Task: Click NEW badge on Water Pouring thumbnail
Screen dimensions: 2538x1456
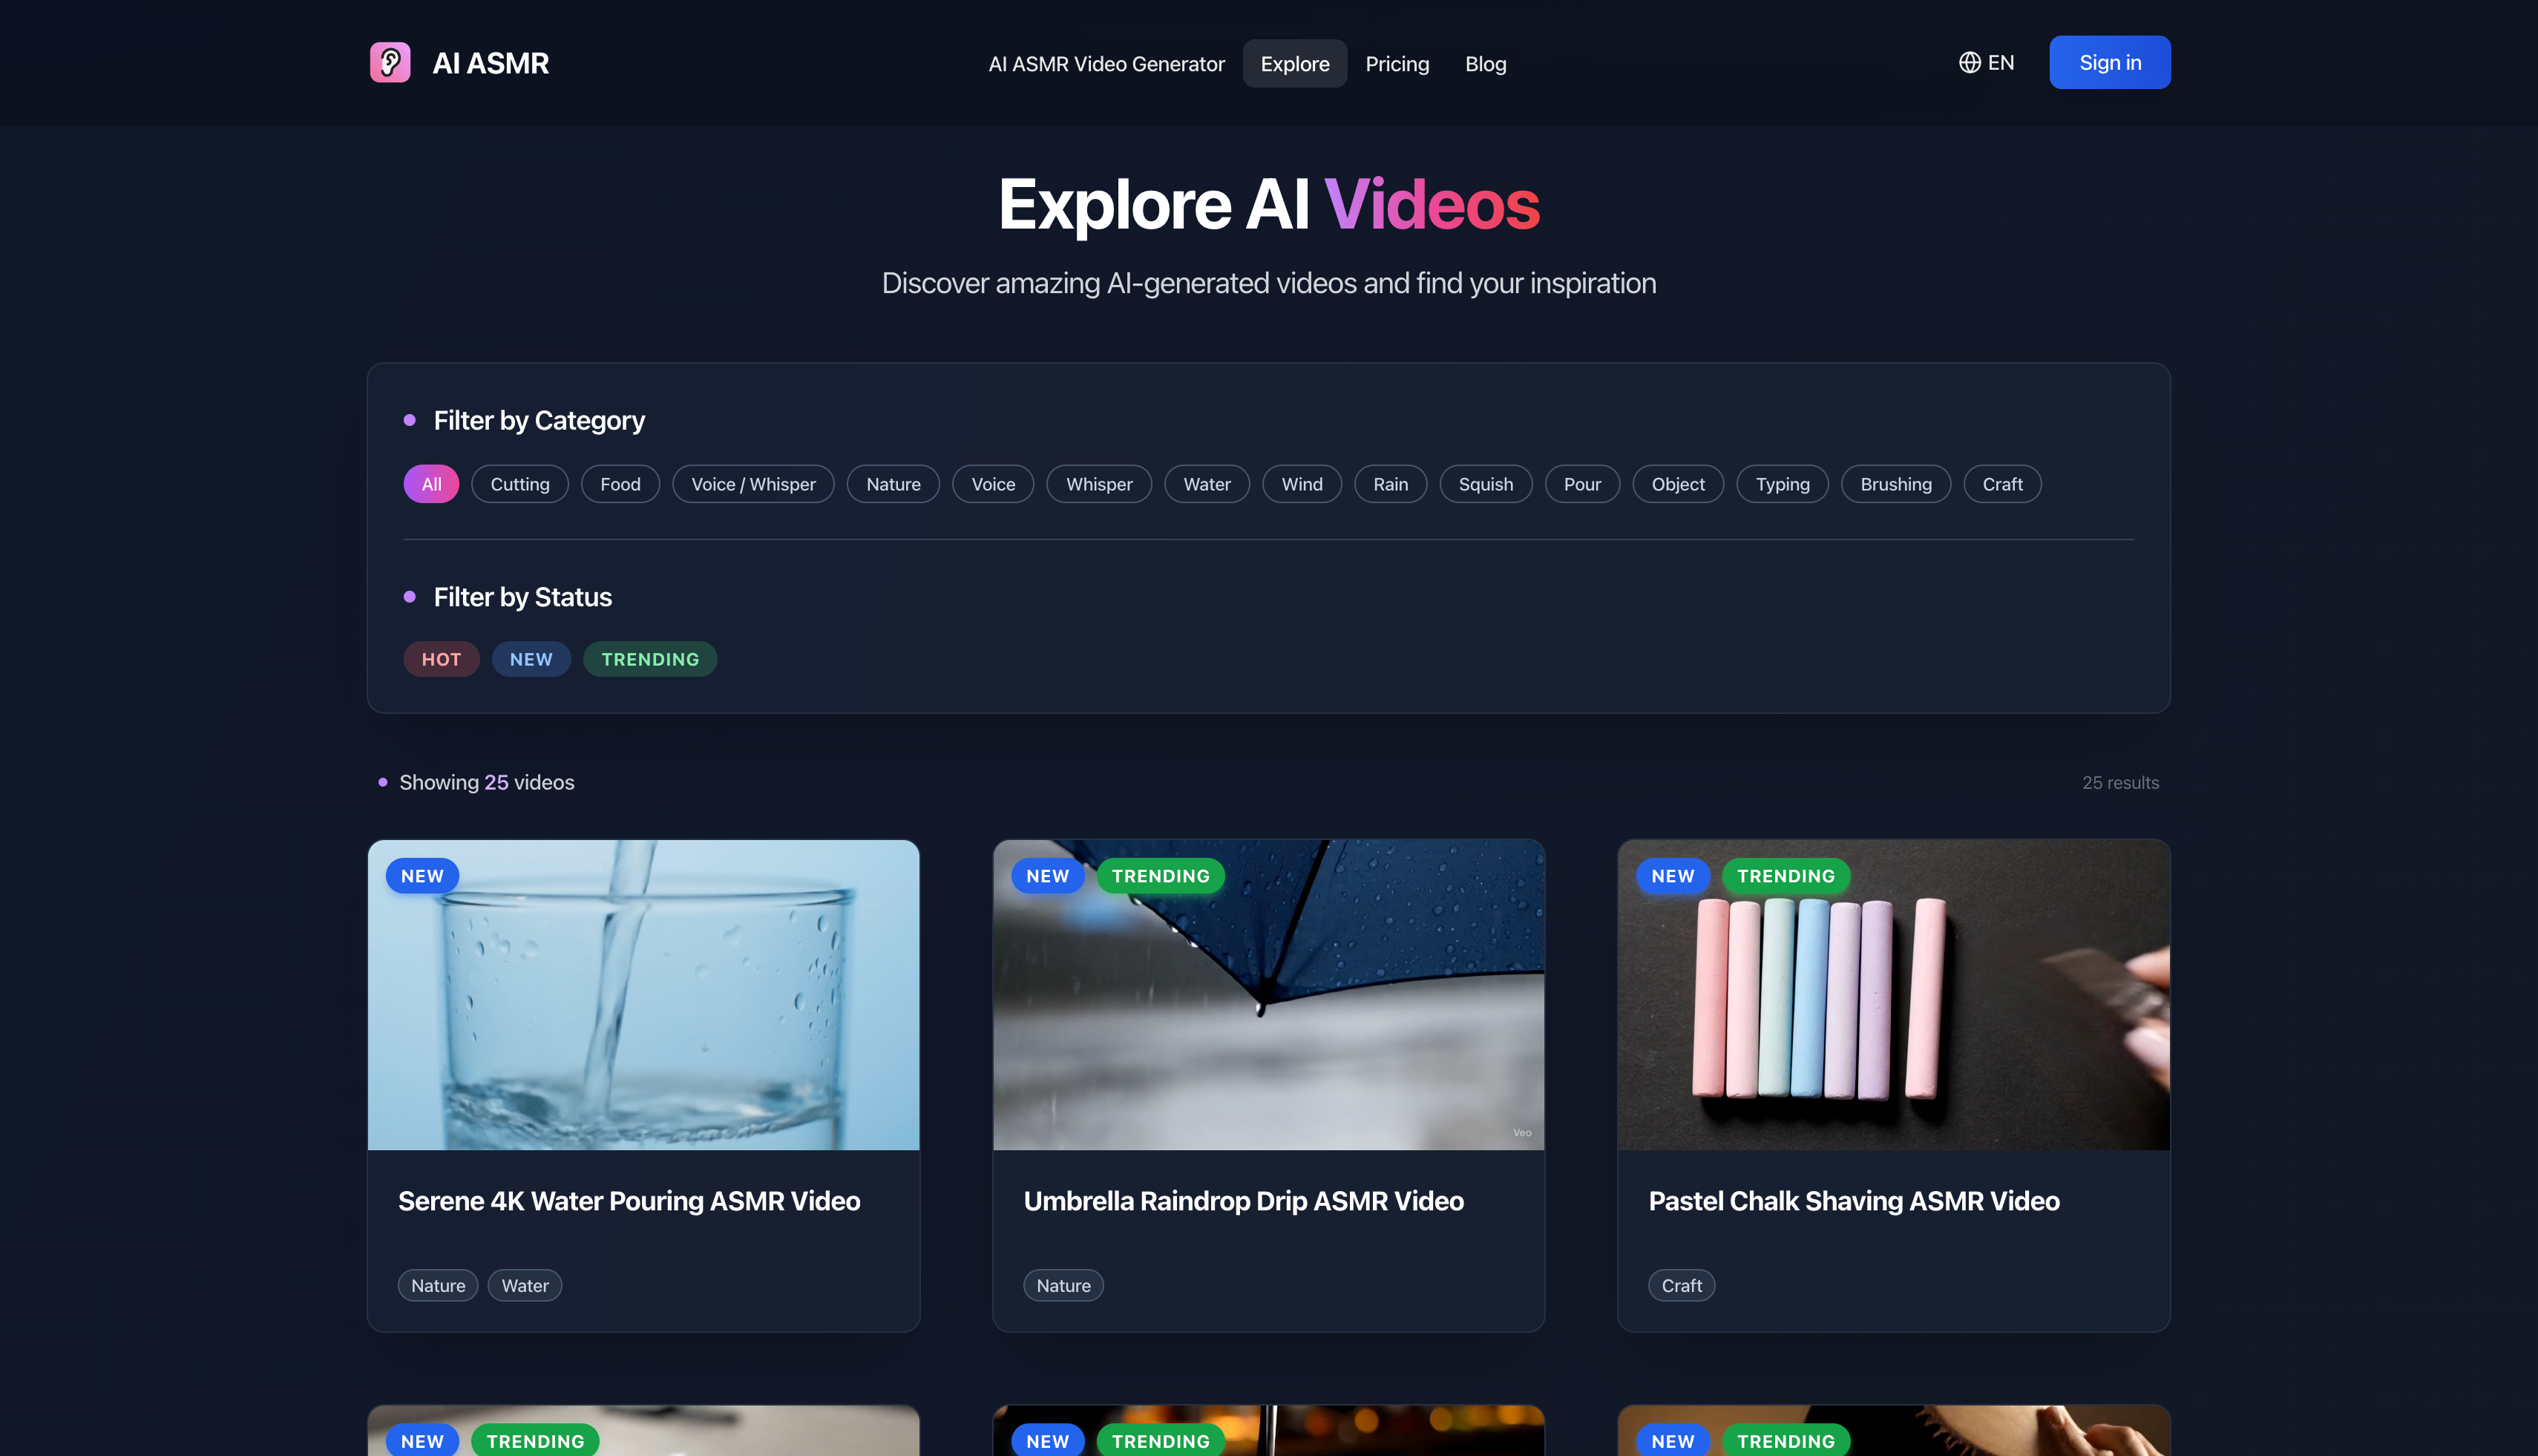Action: coord(422,876)
